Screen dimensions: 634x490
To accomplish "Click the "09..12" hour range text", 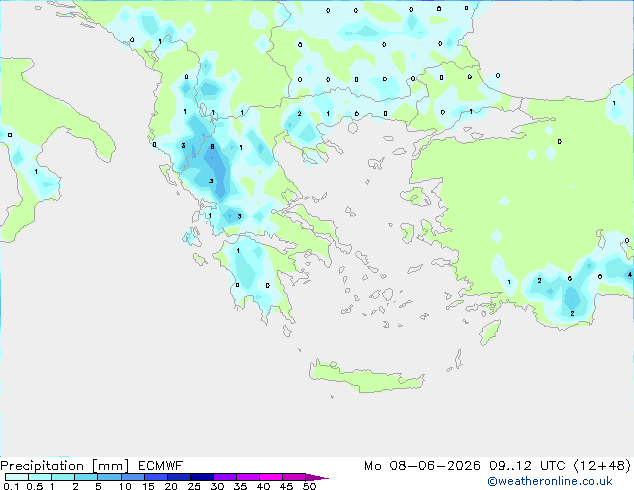I will coord(510,466).
